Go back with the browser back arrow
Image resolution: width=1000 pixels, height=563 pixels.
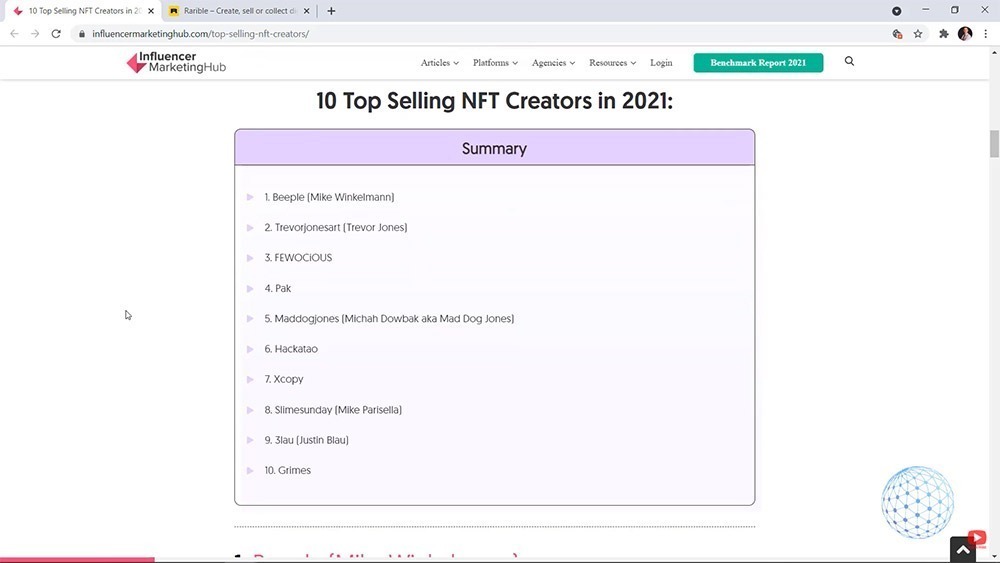15,34
